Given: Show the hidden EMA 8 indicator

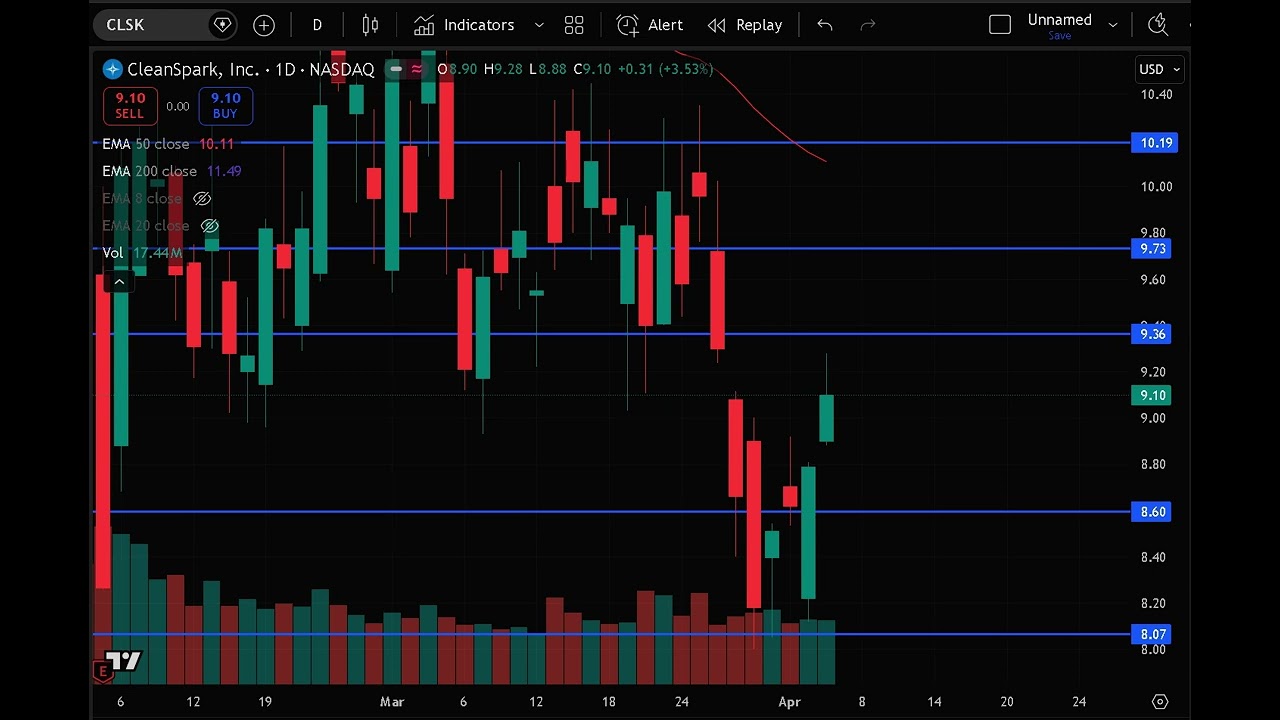Looking at the screenshot, I should (x=201, y=198).
